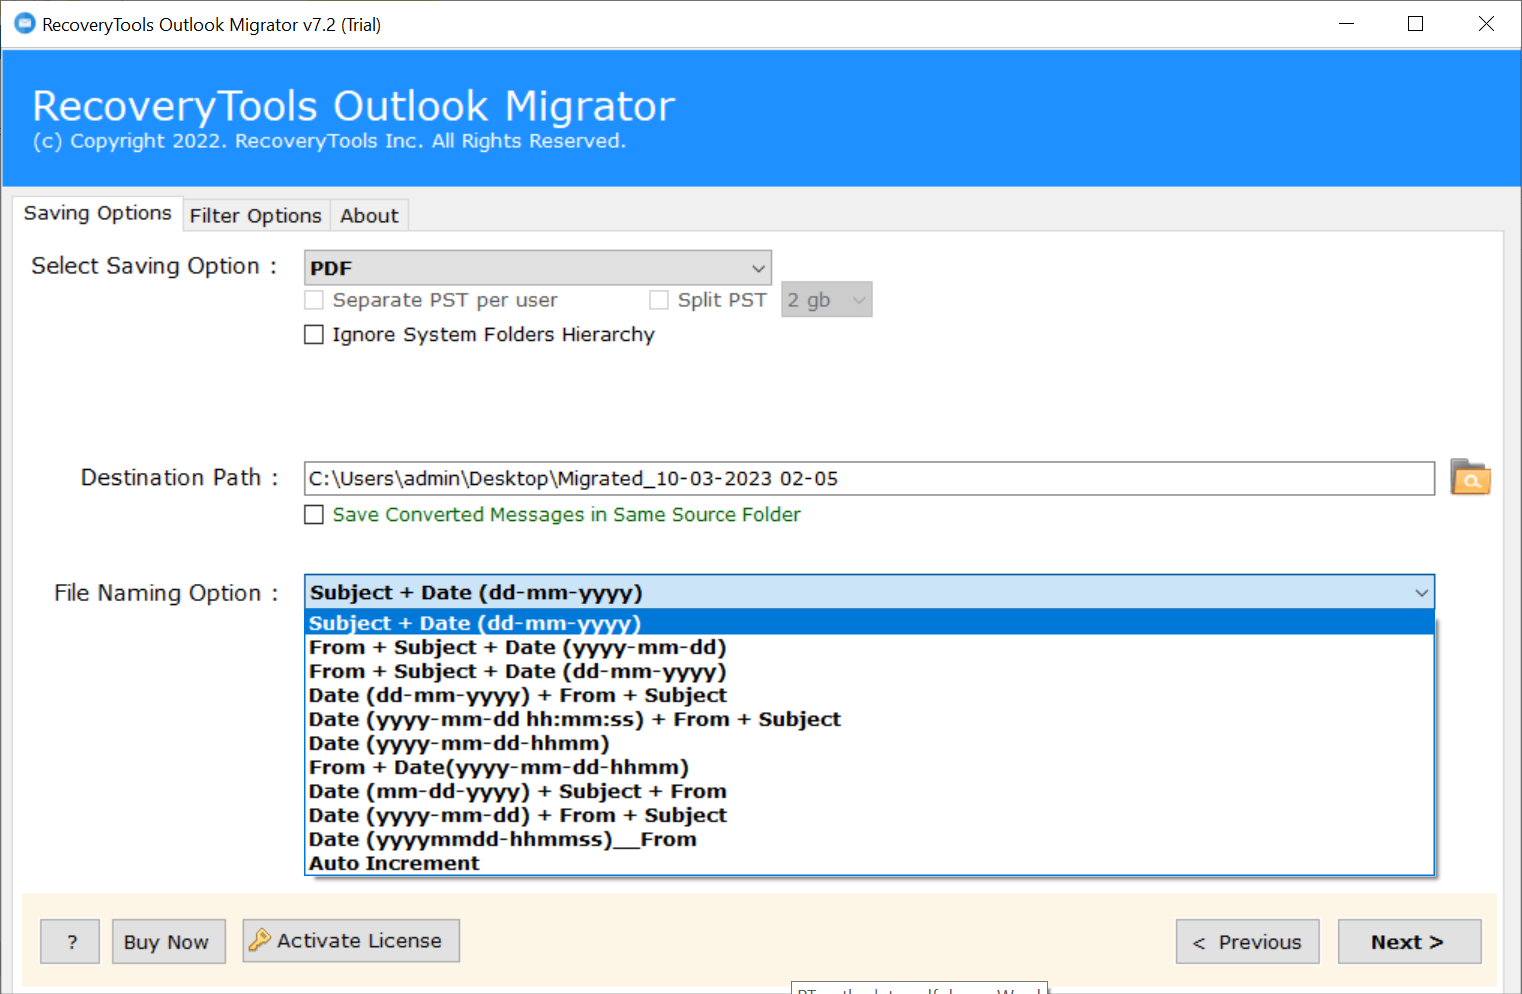Click into the Destination Path text field
The height and width of the screenshot is (994, 1522).
pos(870,478)
